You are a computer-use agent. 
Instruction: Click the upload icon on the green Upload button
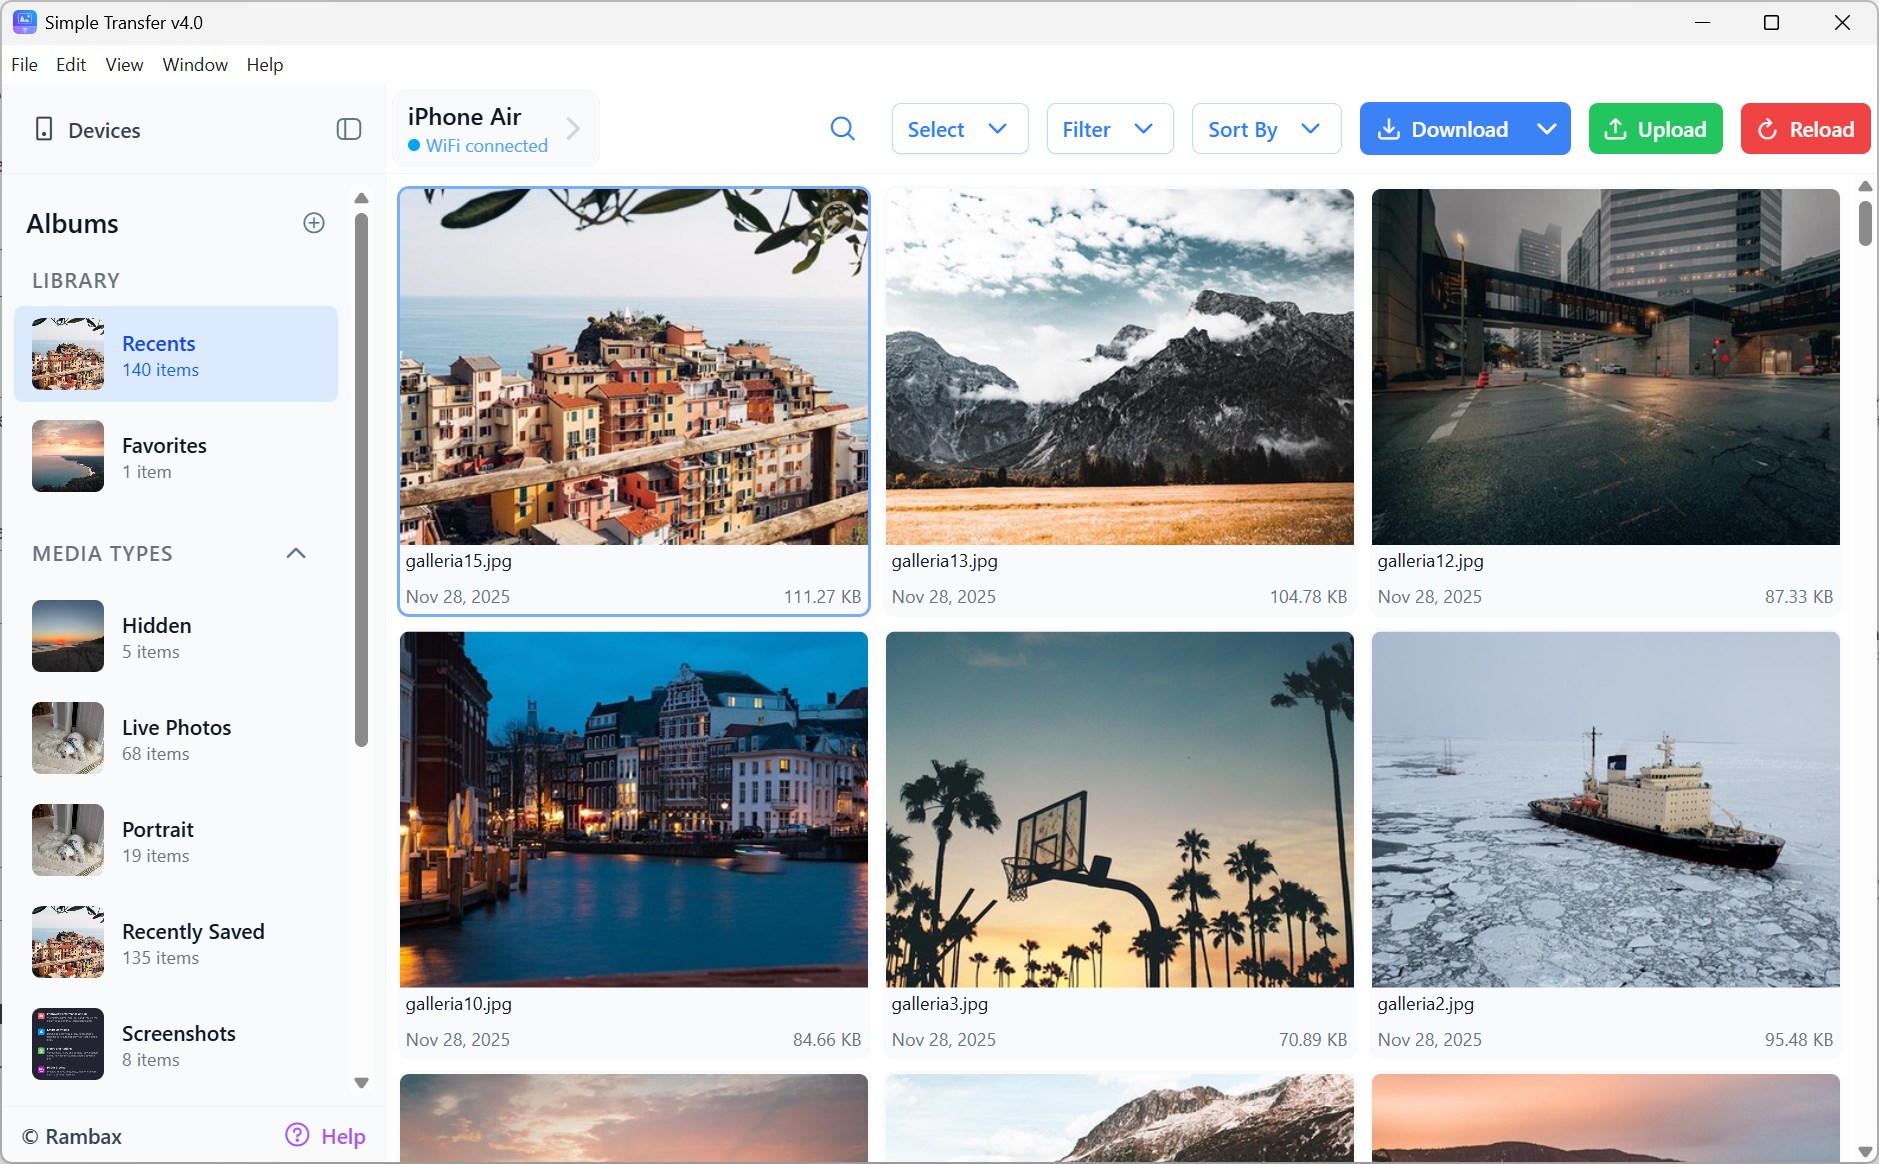pyautogui.click(x=1616, y=129)
